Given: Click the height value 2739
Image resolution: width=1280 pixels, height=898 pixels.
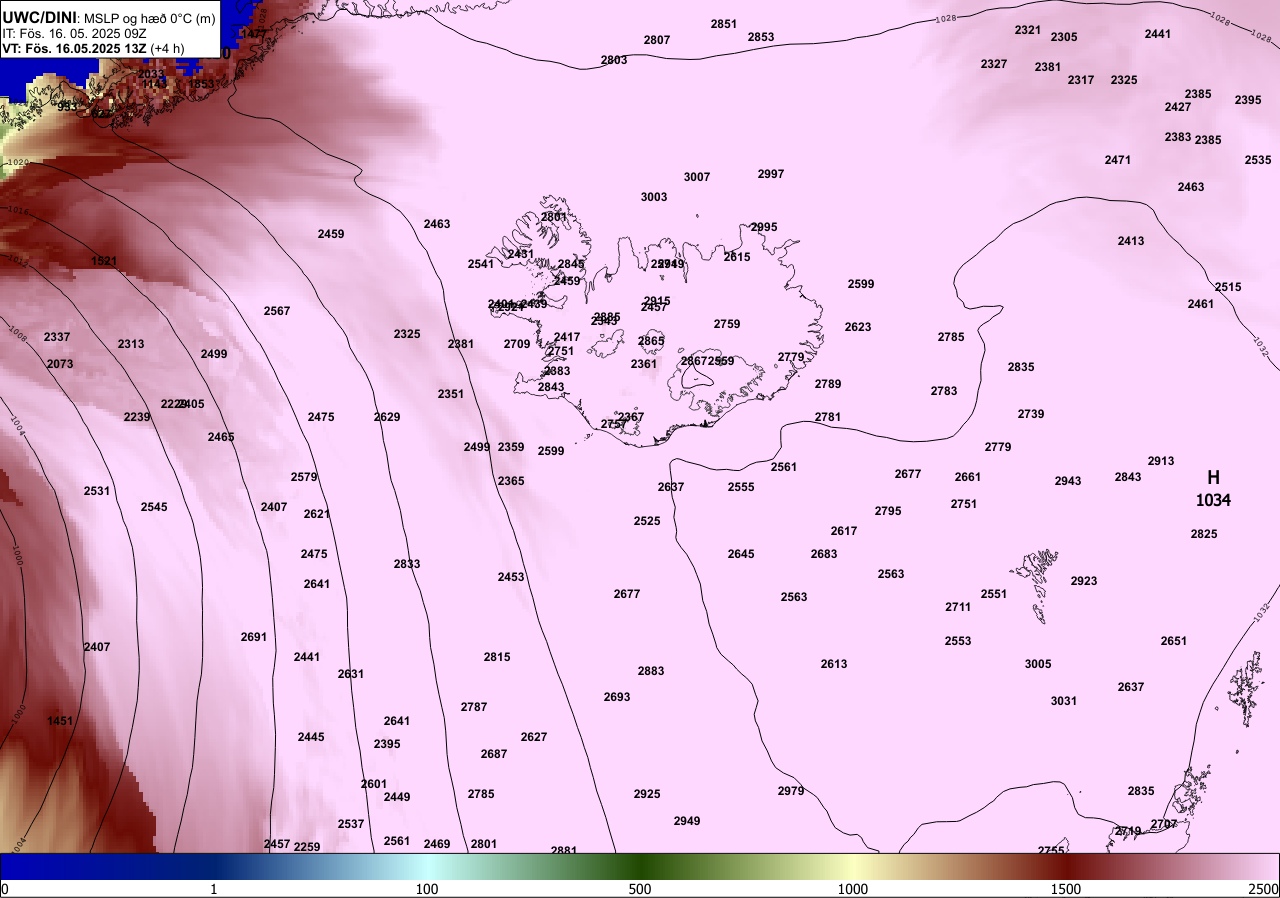Looking at the screenshot, I should (x=1031, y=414).
